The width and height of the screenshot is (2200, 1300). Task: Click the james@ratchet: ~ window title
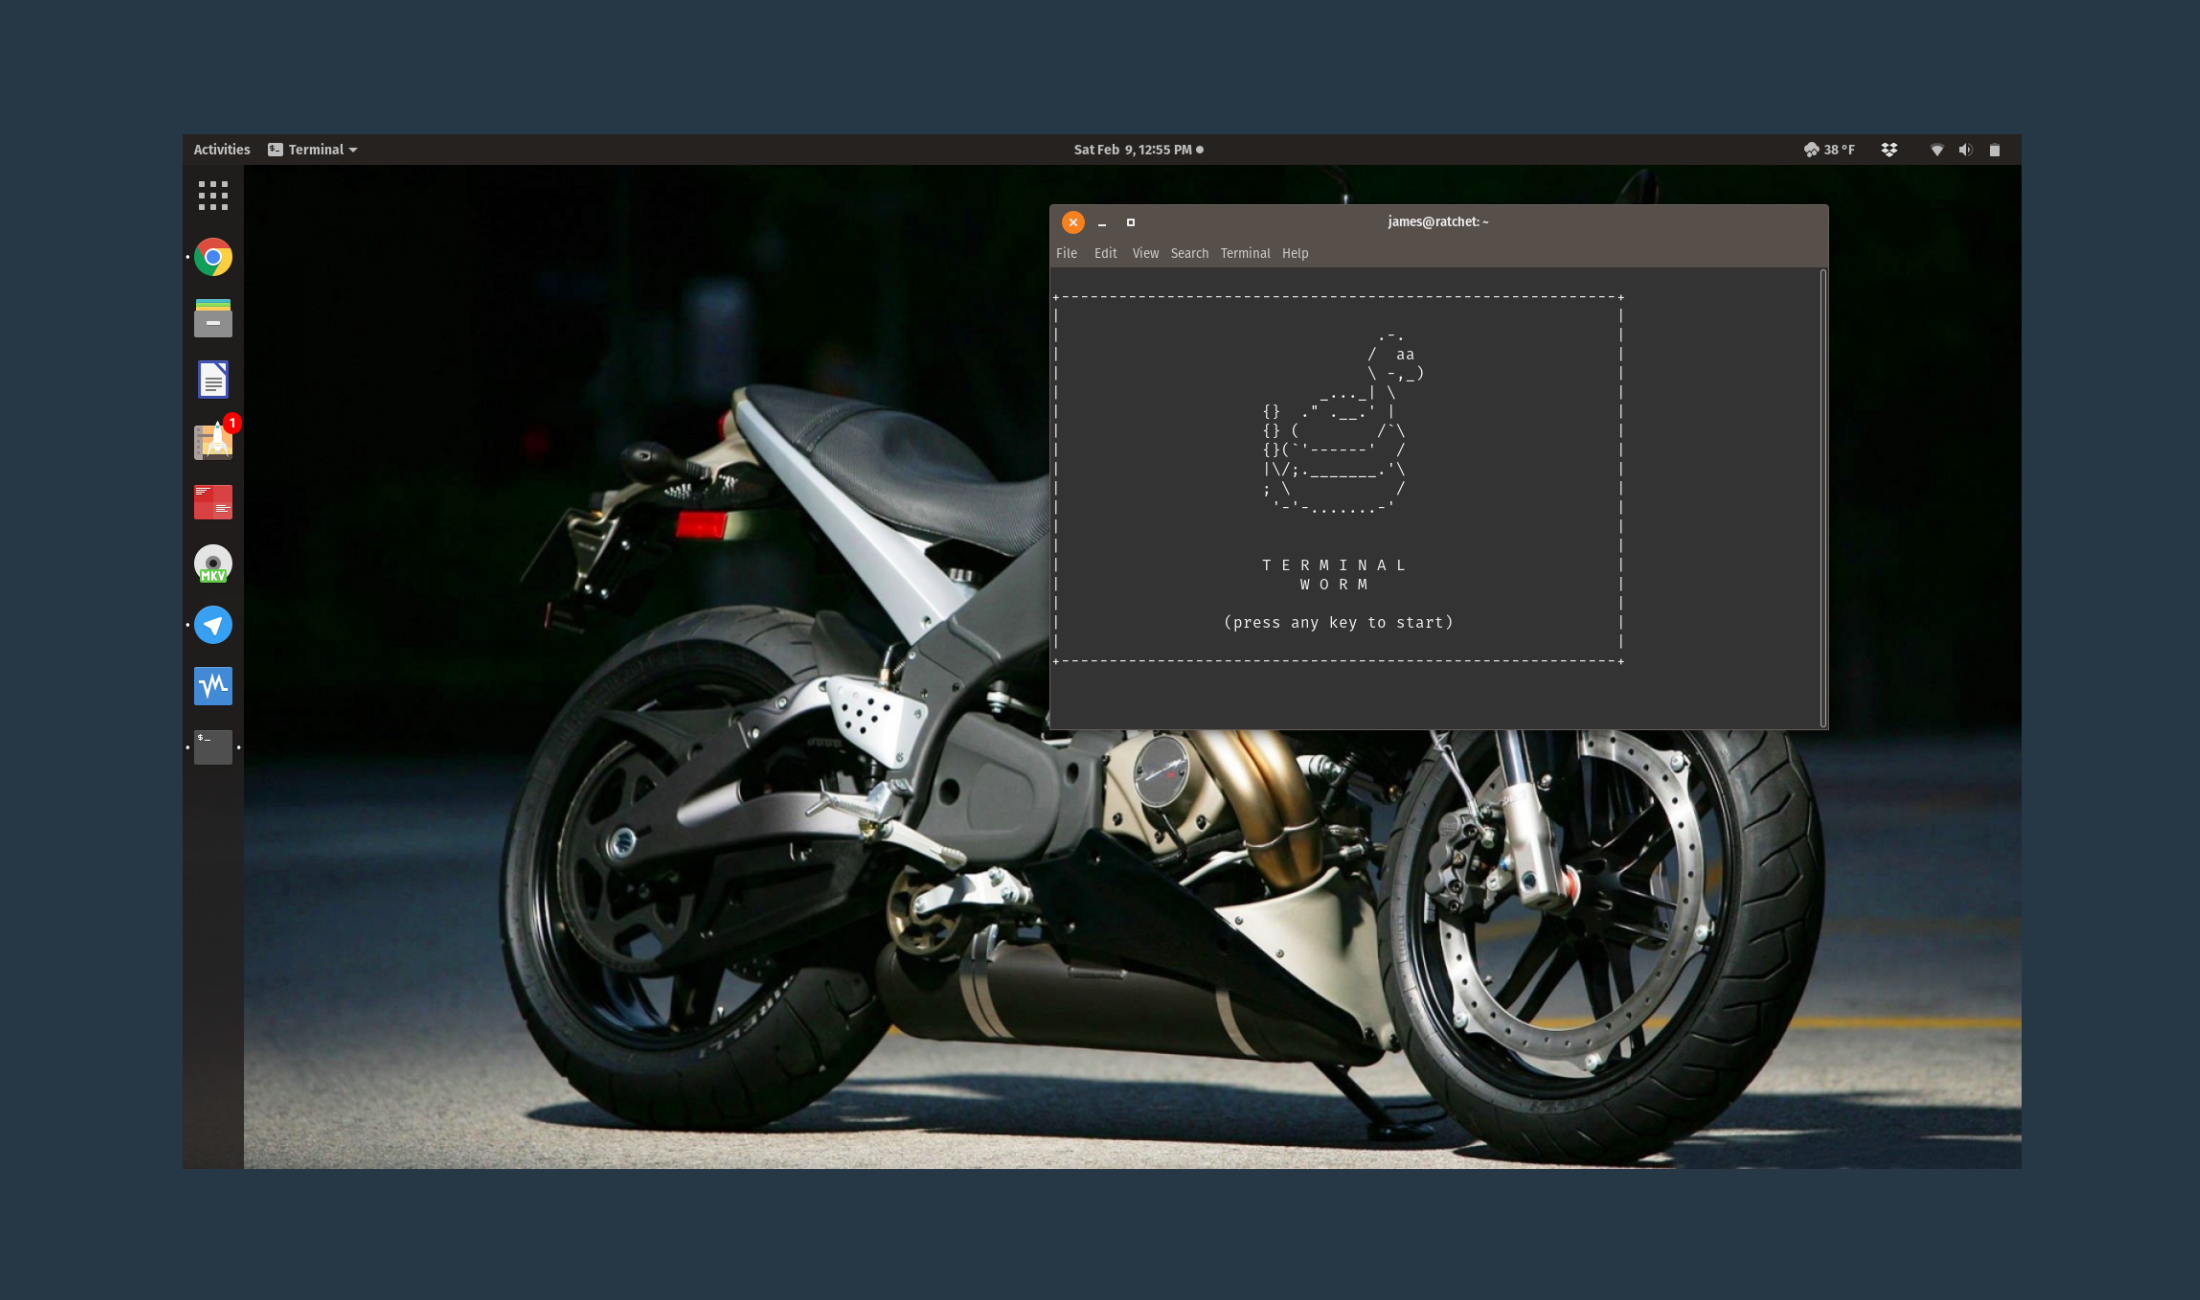tap(1438, 222)
